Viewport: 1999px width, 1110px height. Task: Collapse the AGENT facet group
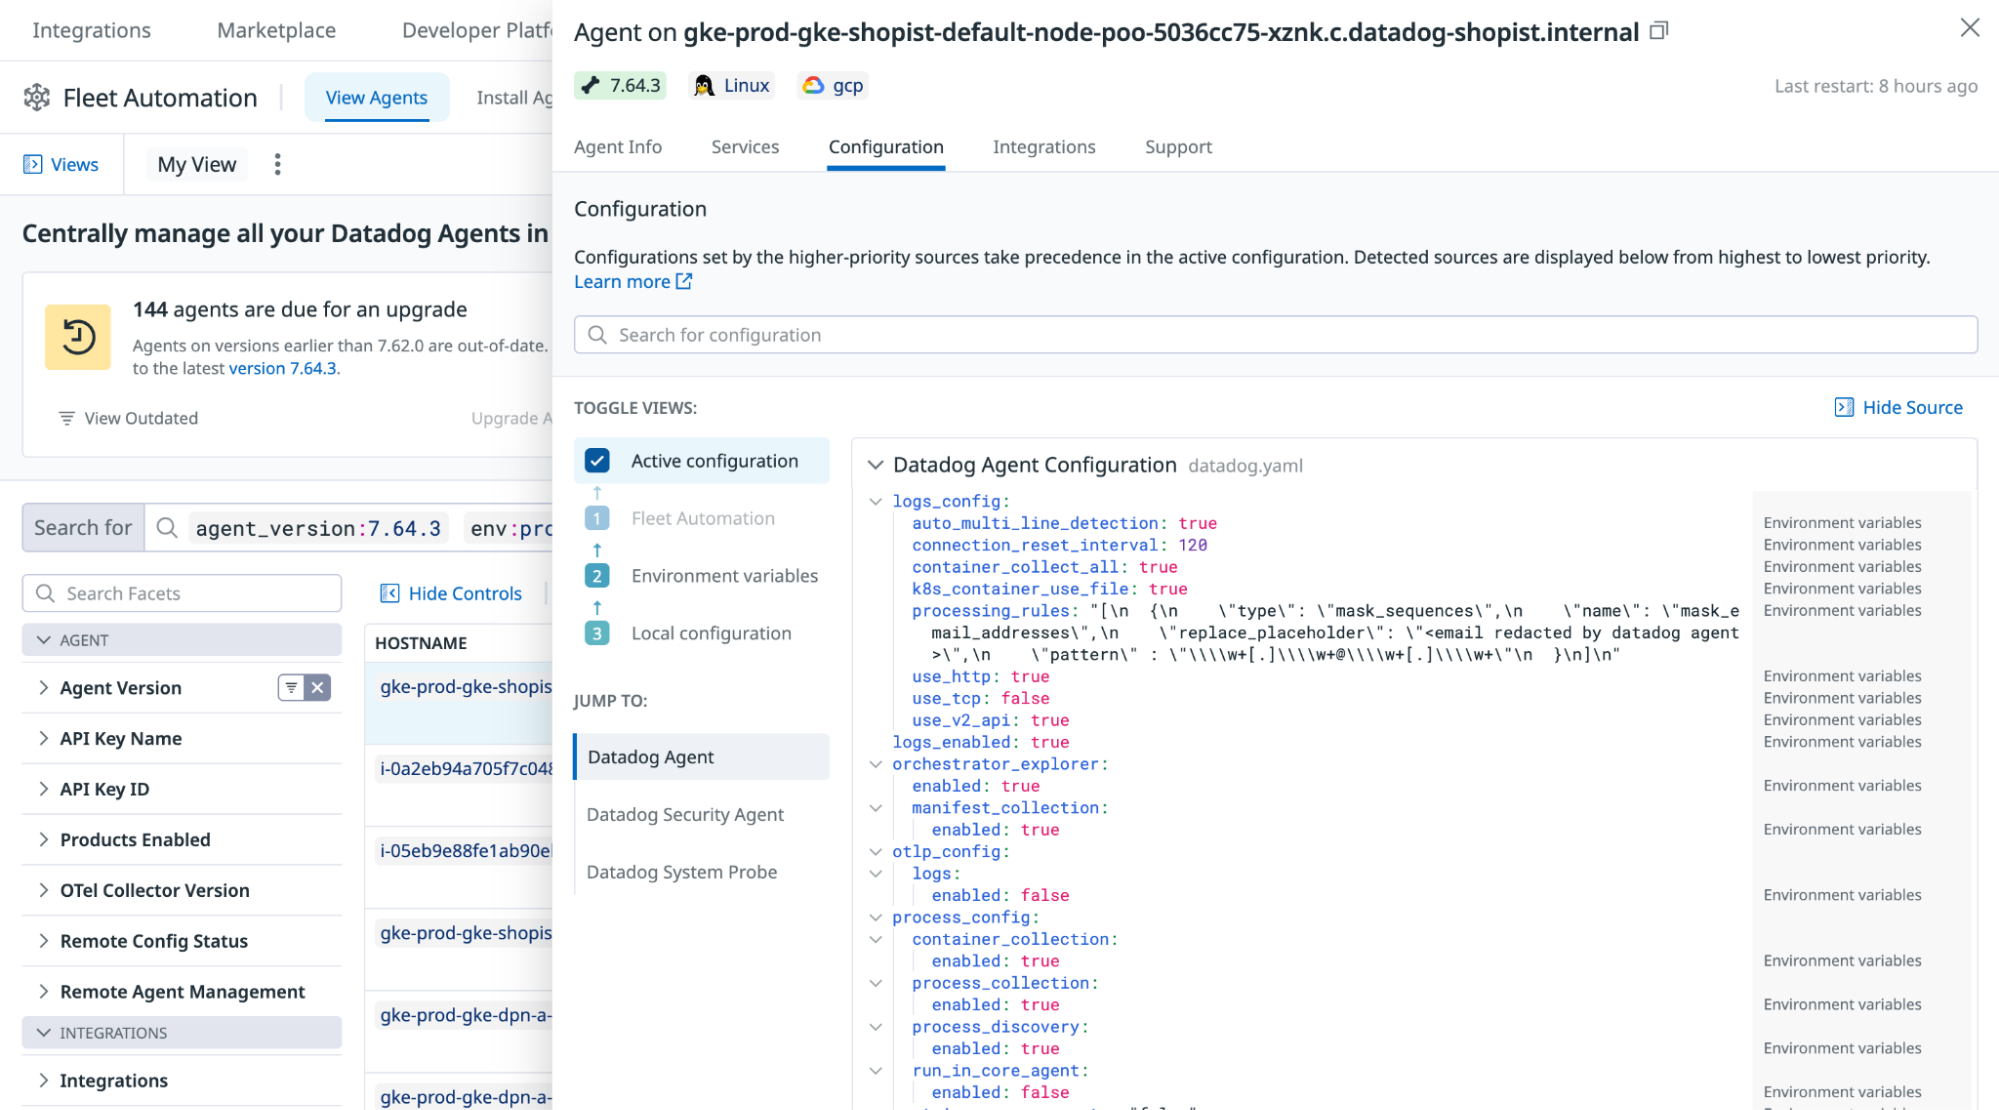point(182,640)
